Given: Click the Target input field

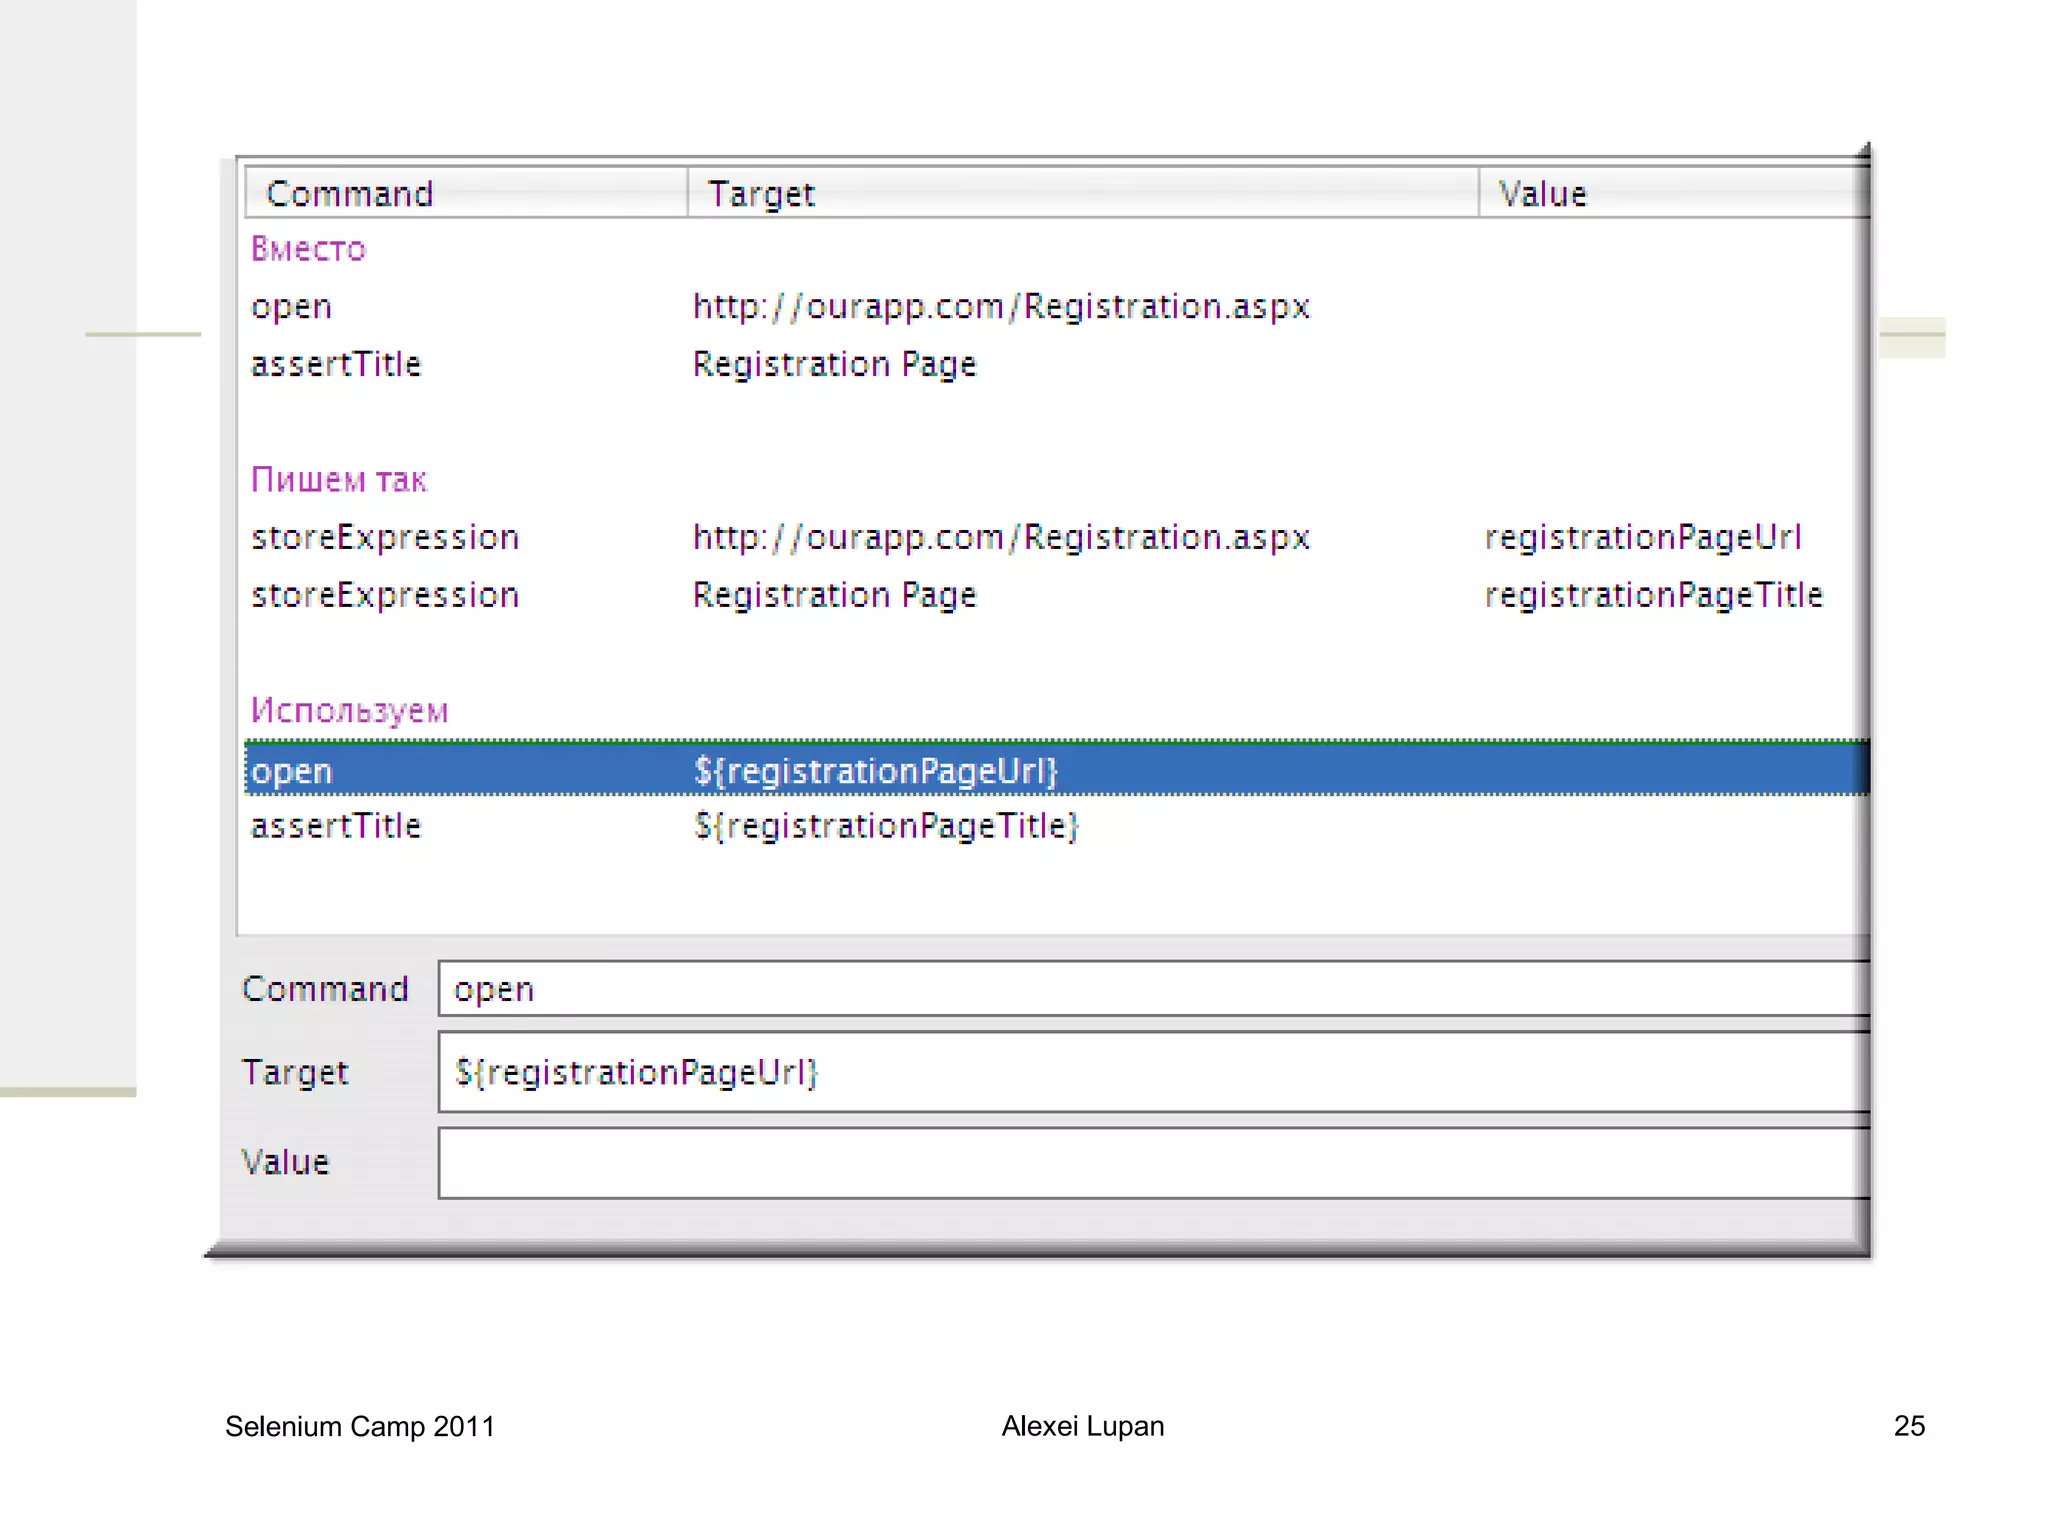Looking at the screenshot, I should (1150, 1072).
